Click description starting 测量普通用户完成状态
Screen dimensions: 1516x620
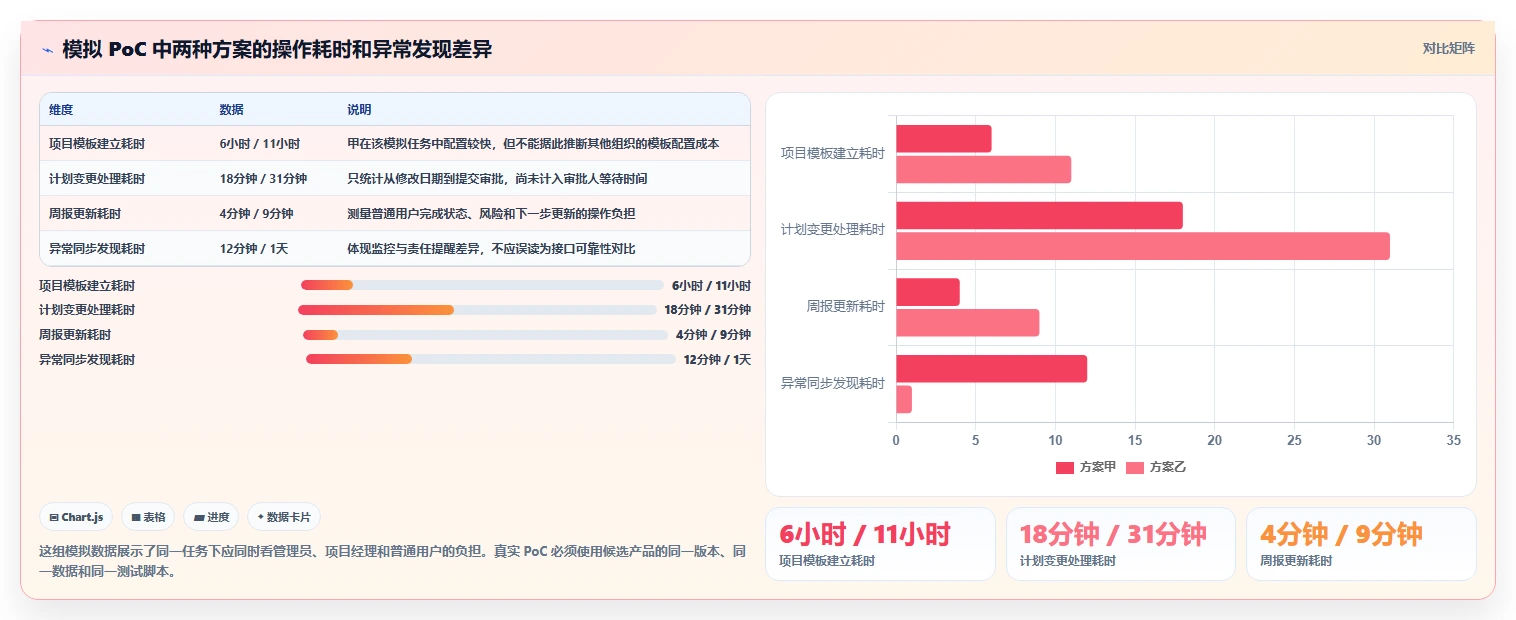pyautogui.click(x=491, y=214)
